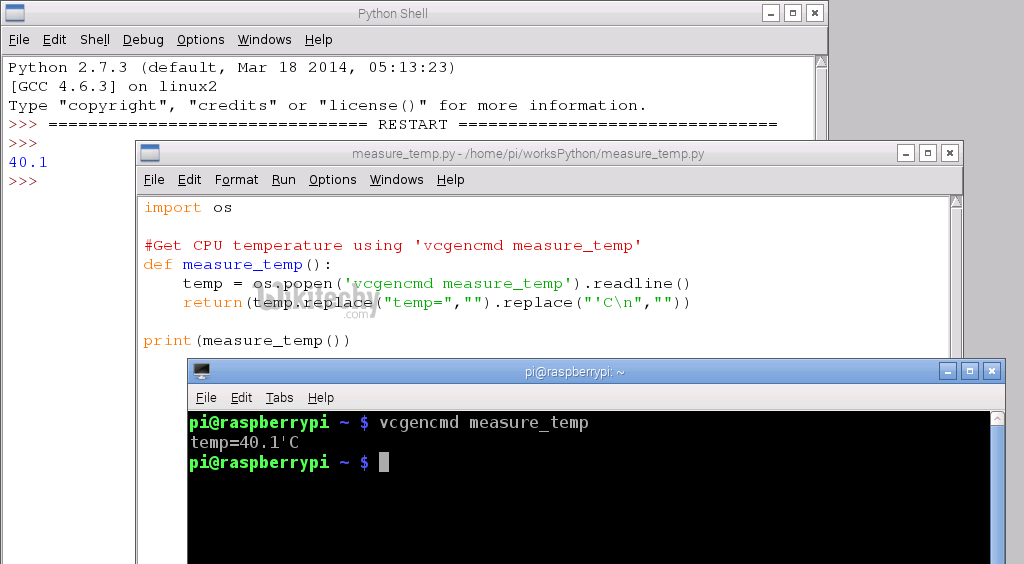Viewport: 1024px width, 564px height.
Task: Open Edit menu in terminal window
Action: click(241, 398)
